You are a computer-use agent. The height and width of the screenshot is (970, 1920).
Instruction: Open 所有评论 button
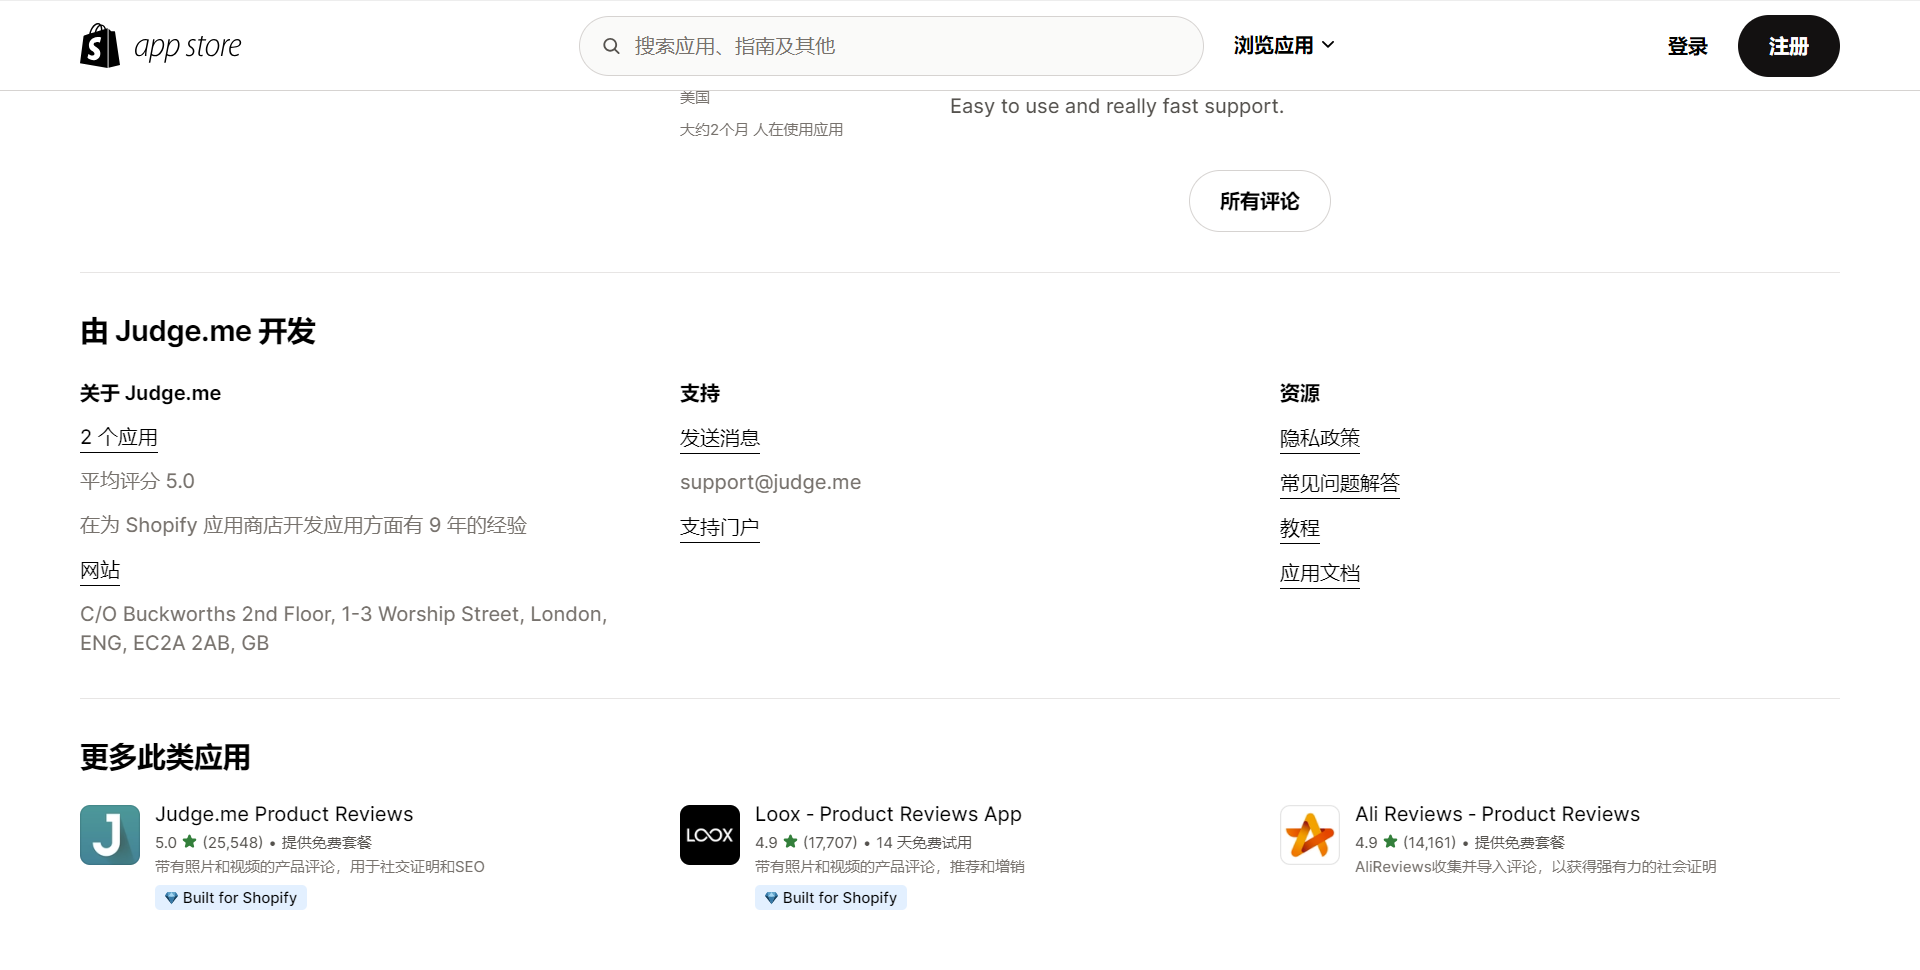click(x=1259, y=201)
